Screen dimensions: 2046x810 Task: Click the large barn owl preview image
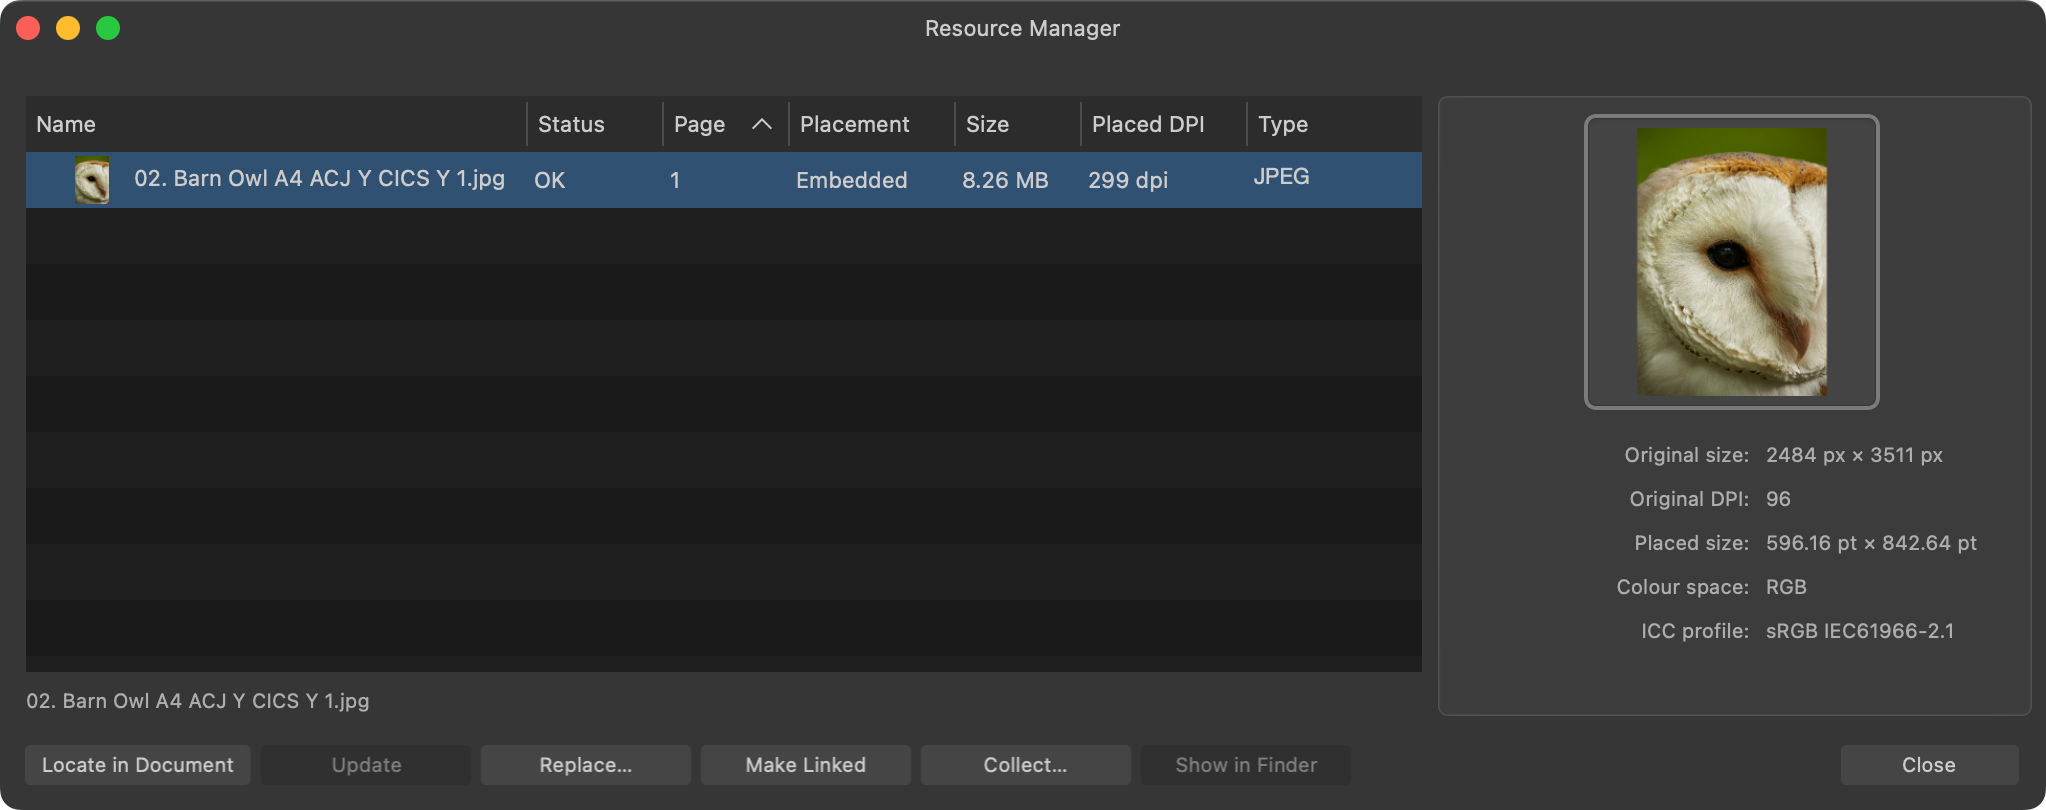(x=1732, y=262)
